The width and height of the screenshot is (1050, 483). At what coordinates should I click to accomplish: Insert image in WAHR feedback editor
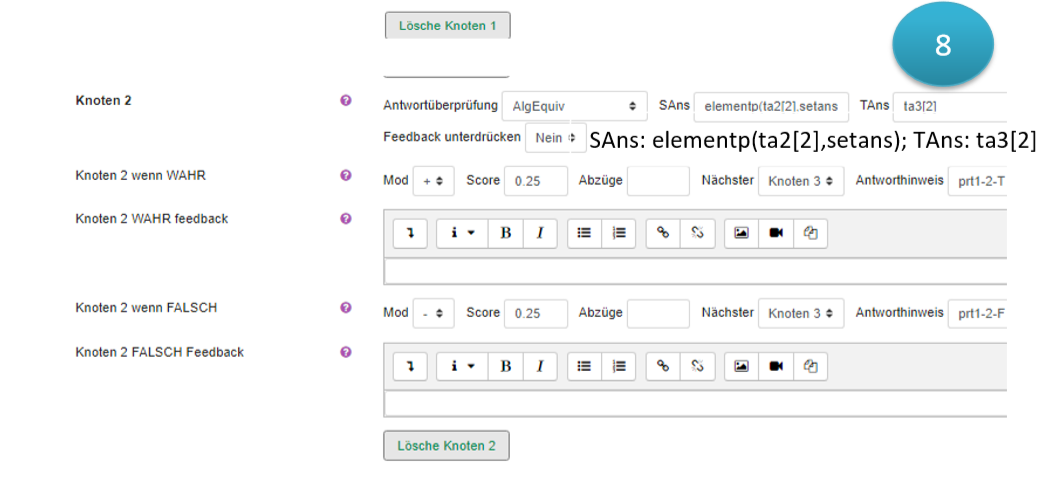[741, 233]
